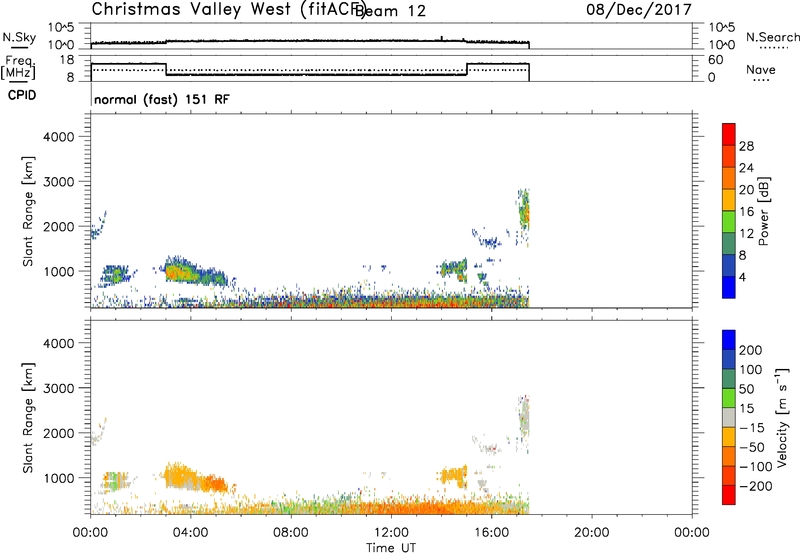Click the 14:30 velocity echo patch near 1000 km

(453, 476)
